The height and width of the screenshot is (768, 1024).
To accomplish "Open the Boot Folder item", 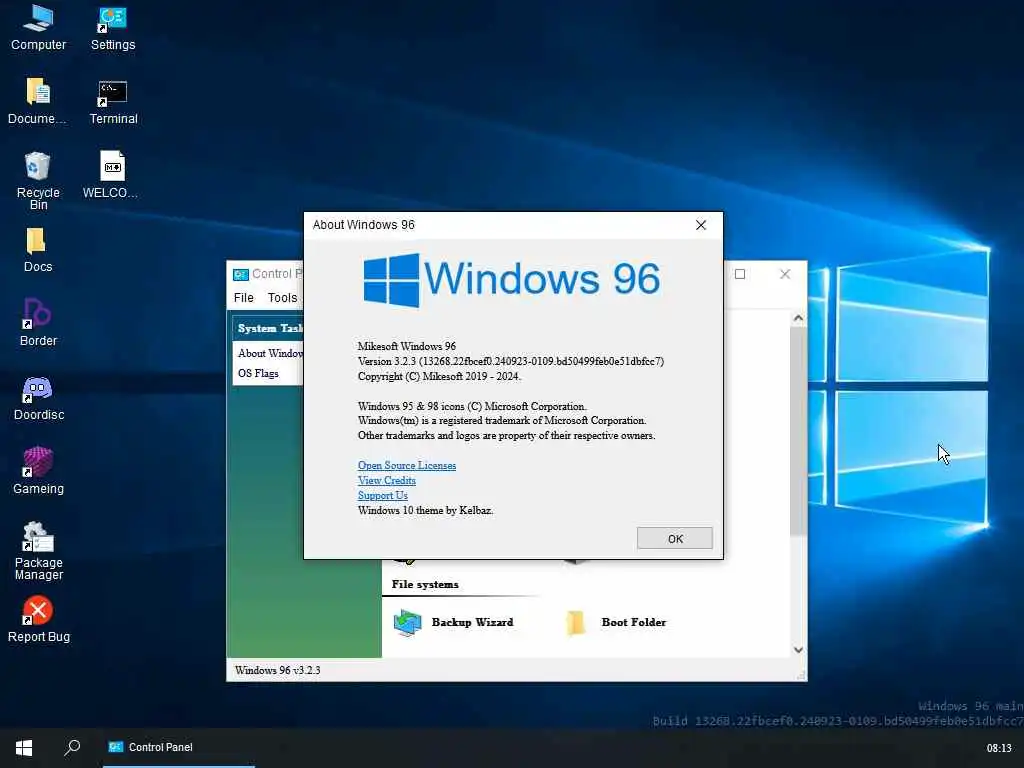I will pos(615,622).
